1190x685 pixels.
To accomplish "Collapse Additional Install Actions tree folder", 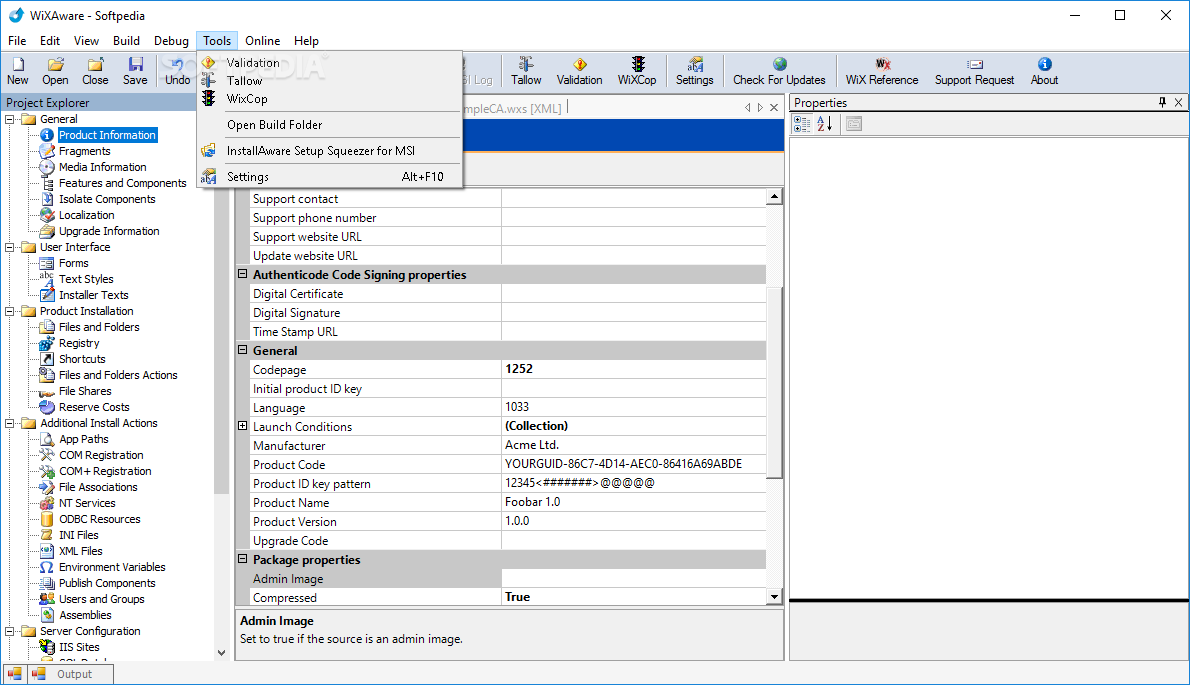I will (x=10, y=423).
